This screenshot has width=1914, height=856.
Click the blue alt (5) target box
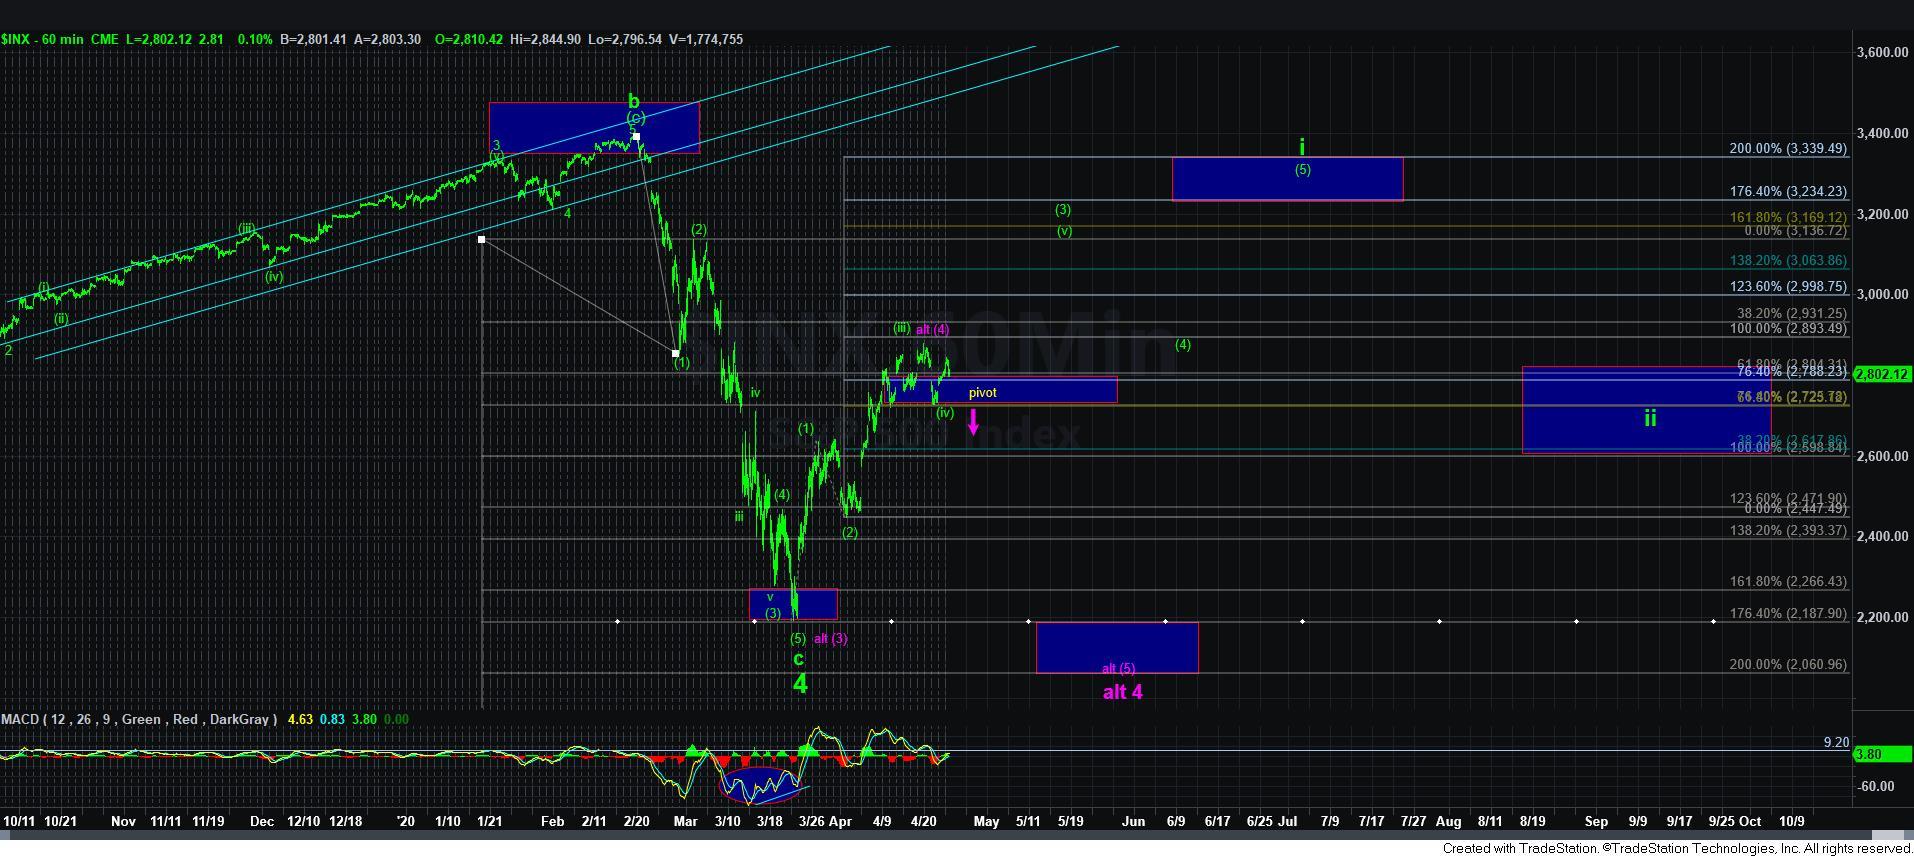tap(1117, 648)
